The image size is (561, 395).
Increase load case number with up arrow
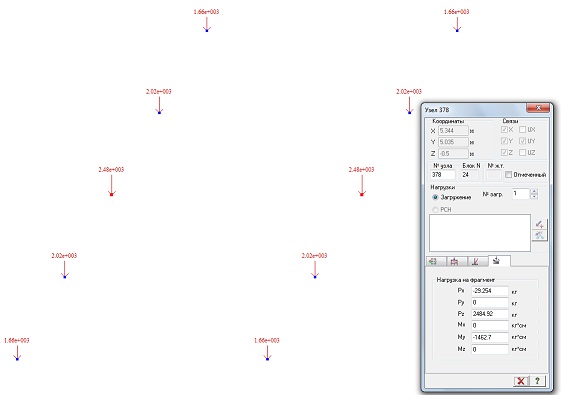point(534,191)
